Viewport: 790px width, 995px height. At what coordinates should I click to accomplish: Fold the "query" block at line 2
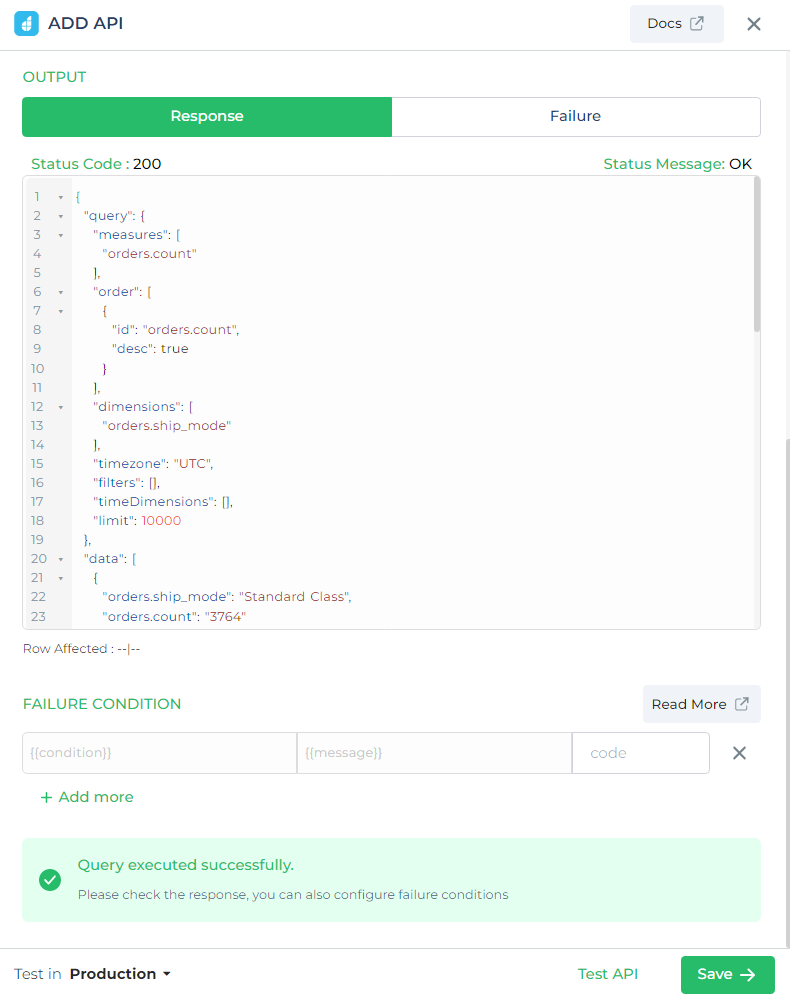click(60, 216)
